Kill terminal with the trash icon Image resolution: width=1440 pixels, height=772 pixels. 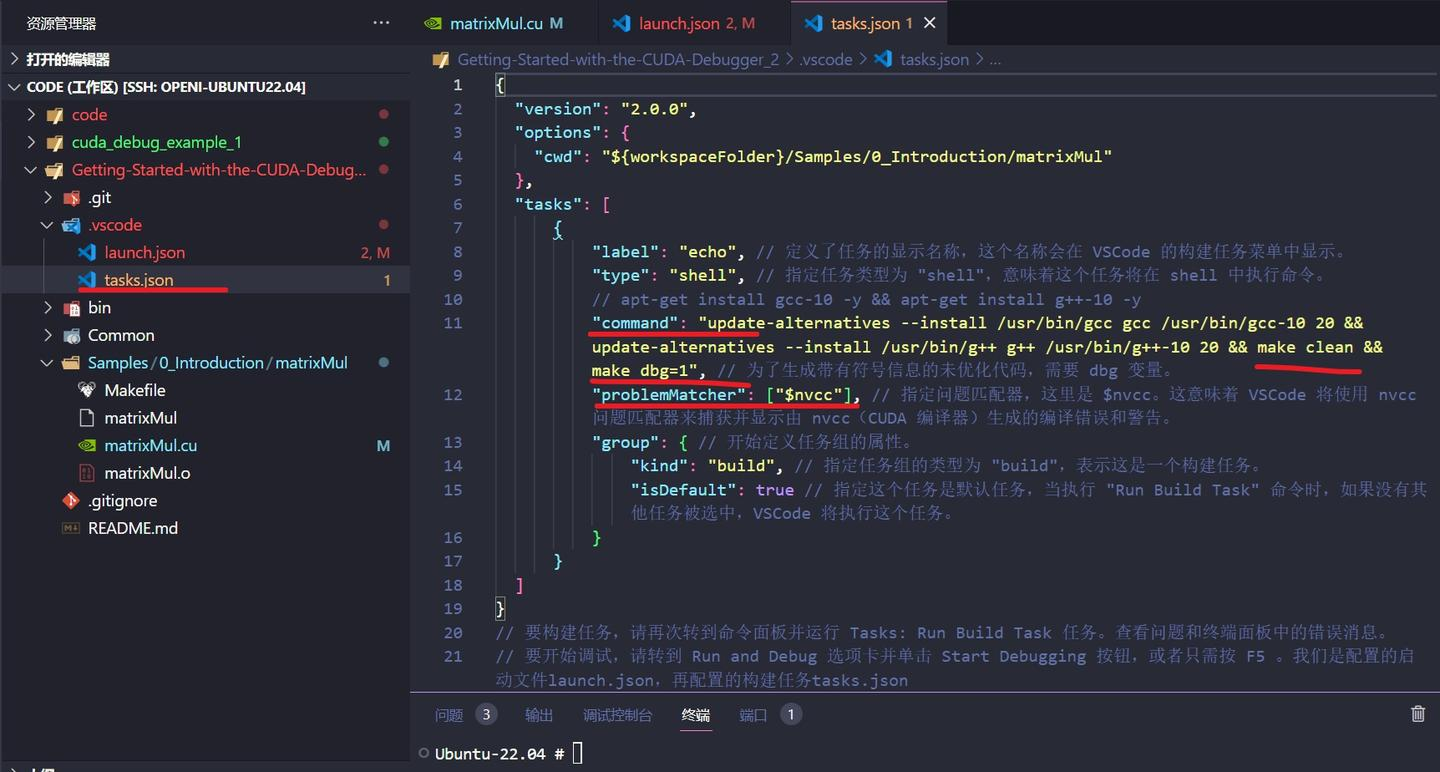[1417, 714]
